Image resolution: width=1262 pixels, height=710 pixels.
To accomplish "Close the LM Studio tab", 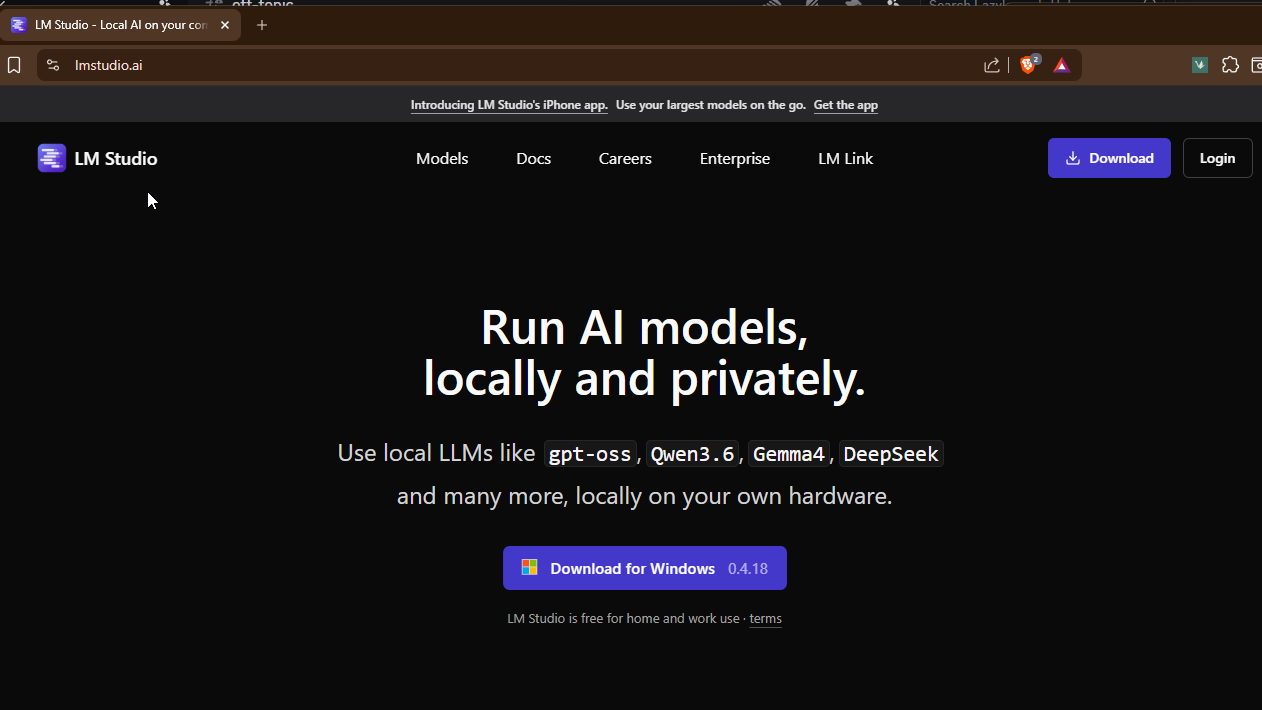I will (225, 25).
